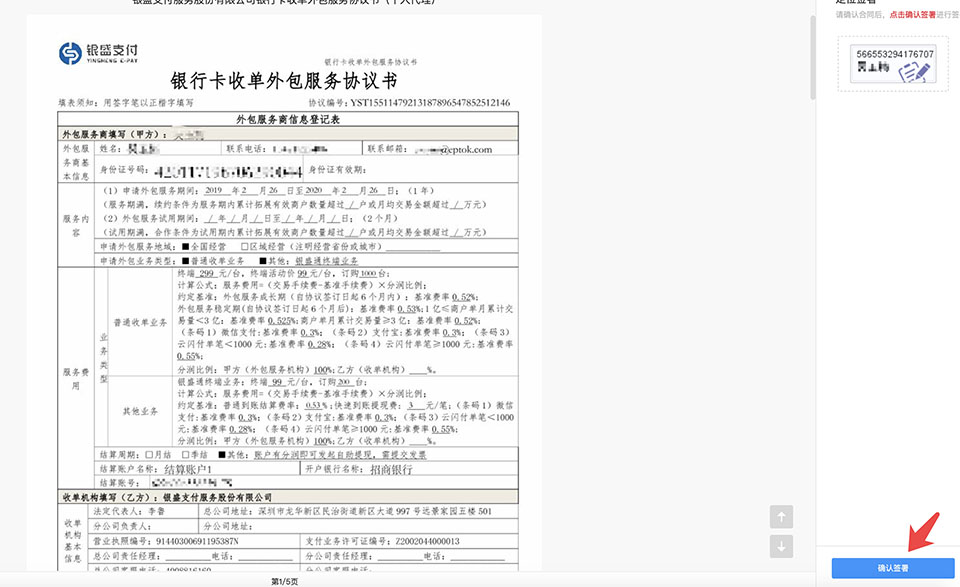This screenshot has height=587, width=960.
Task: Toggle the 全国经营 checkbox
Action: (186, 247)
